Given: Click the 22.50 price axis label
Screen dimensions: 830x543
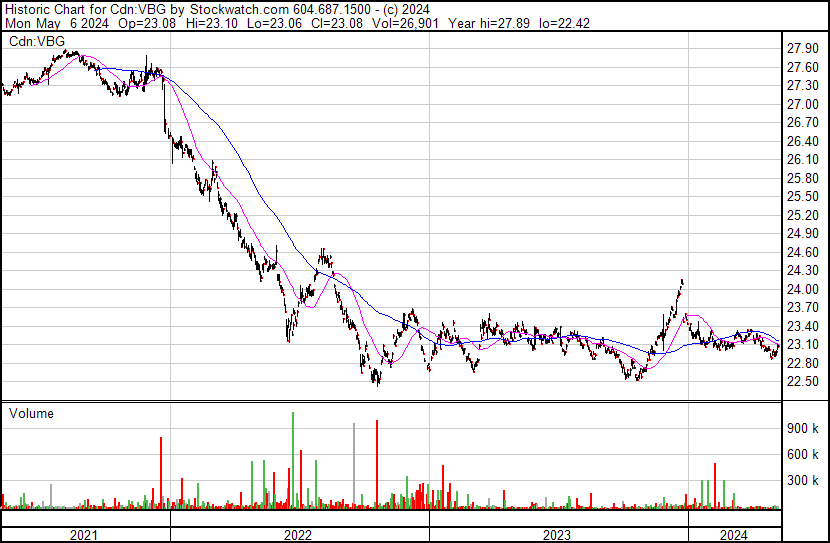Looking at the screenshot, I should (802, 382).
